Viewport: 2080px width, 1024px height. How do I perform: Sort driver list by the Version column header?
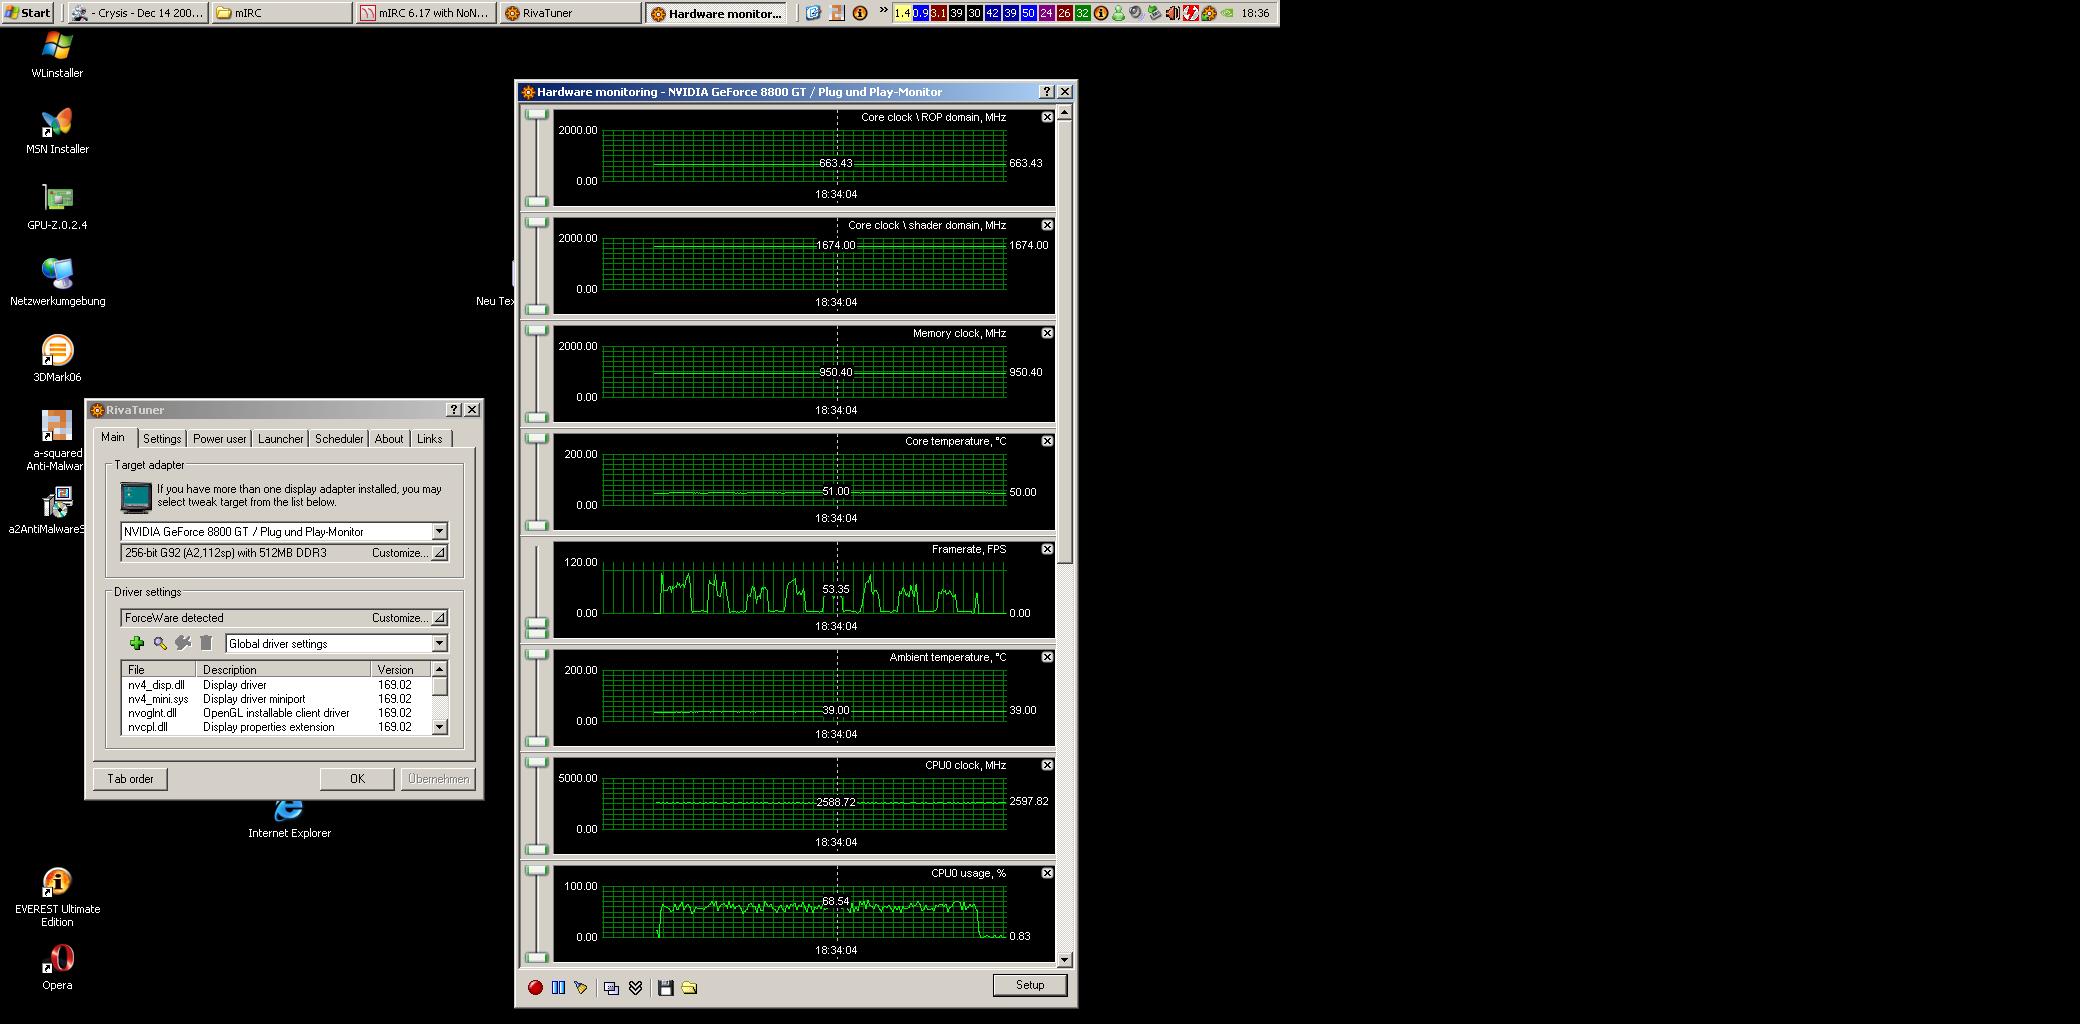coord(401,669)
